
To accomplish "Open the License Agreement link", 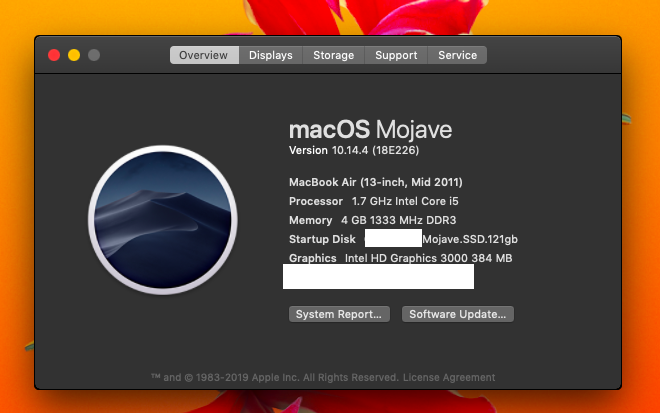I will [449, 377].
